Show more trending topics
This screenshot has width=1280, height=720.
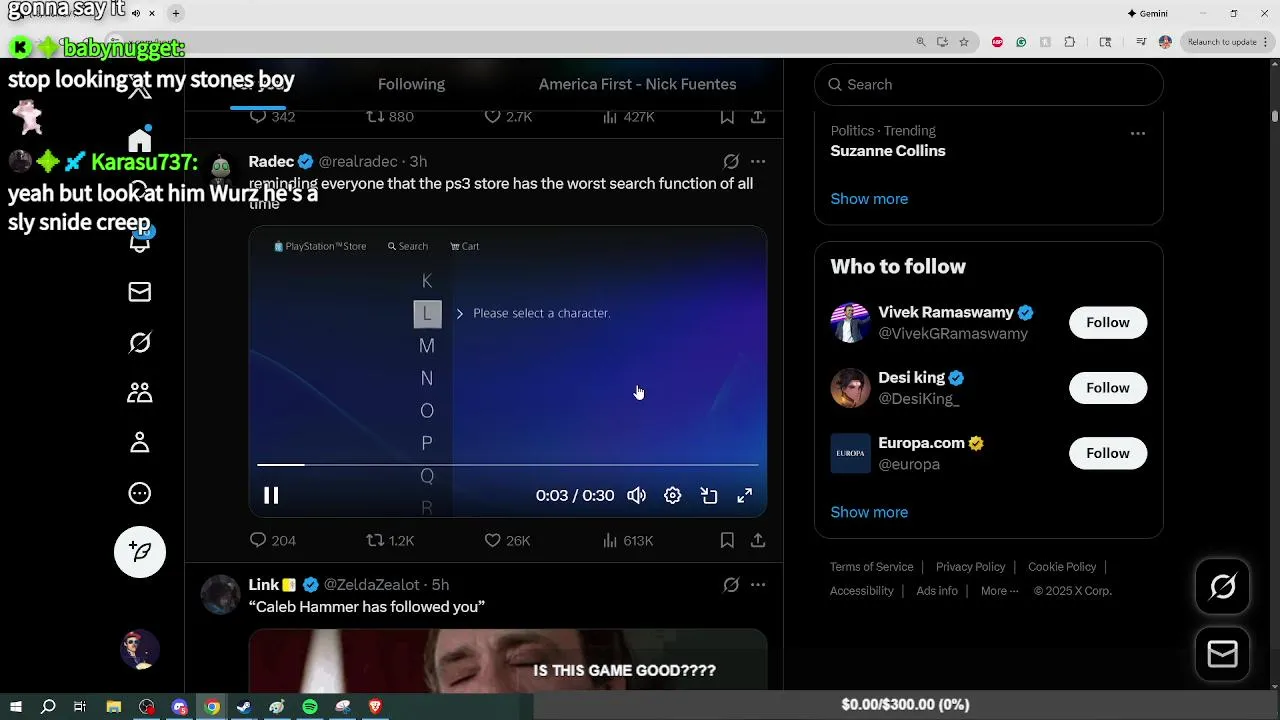tap(869, 199)
